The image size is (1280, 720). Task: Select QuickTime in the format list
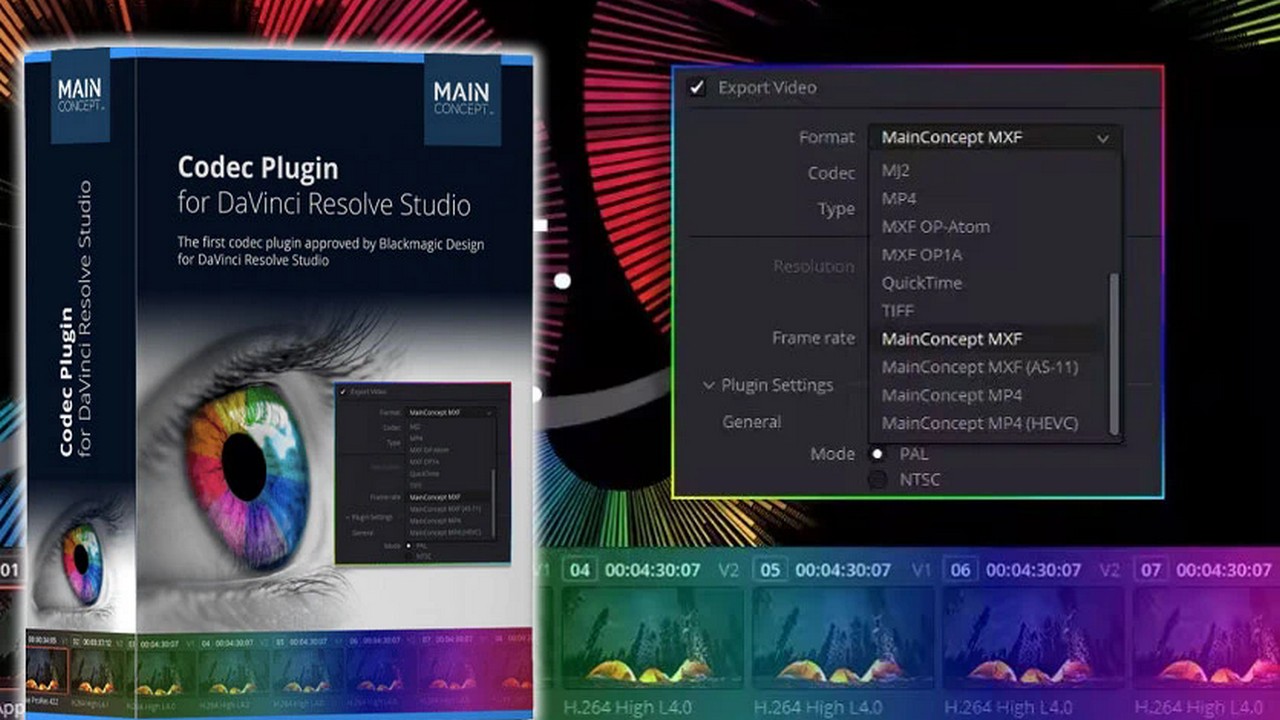[x=921, y=283]
